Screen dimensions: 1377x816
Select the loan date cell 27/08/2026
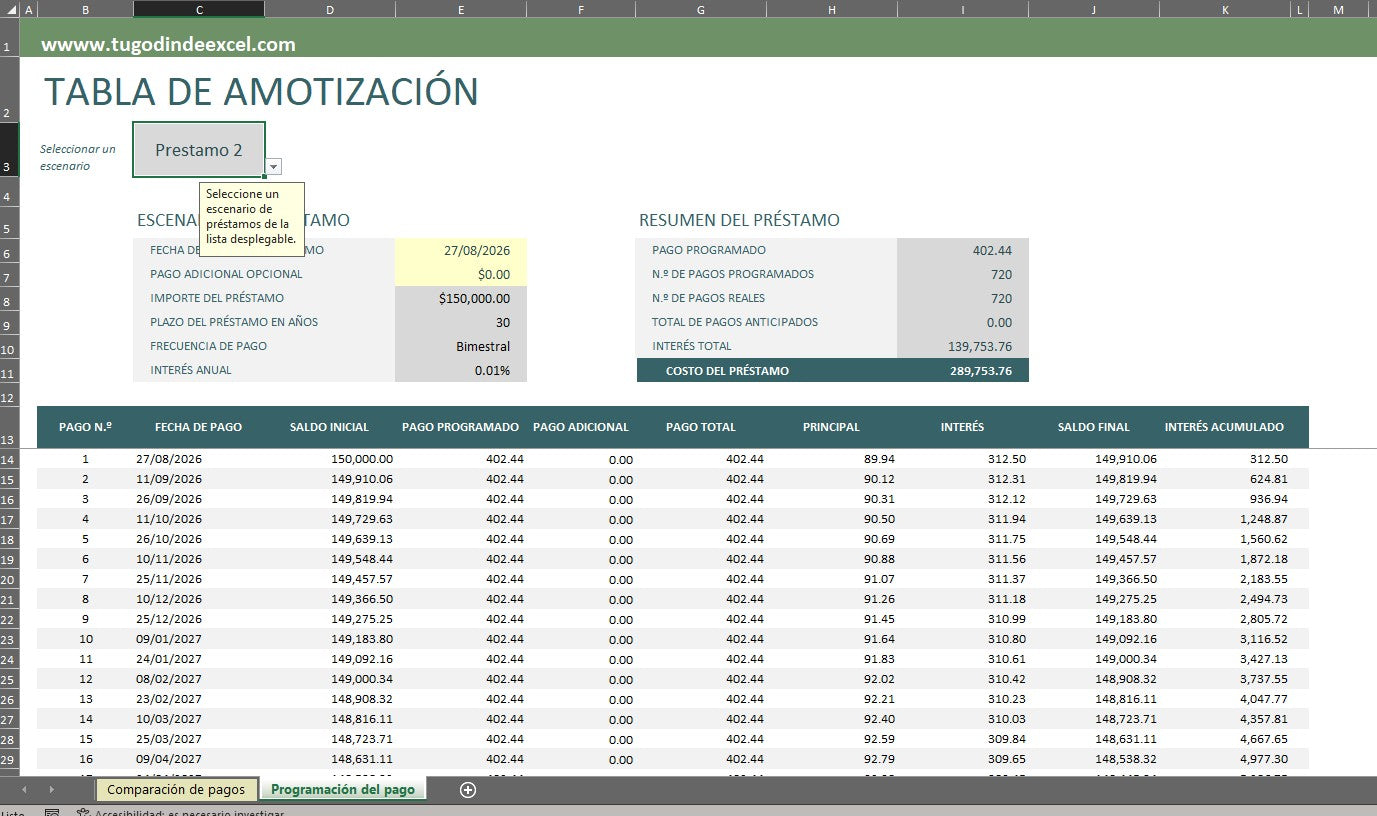(461, 250)
